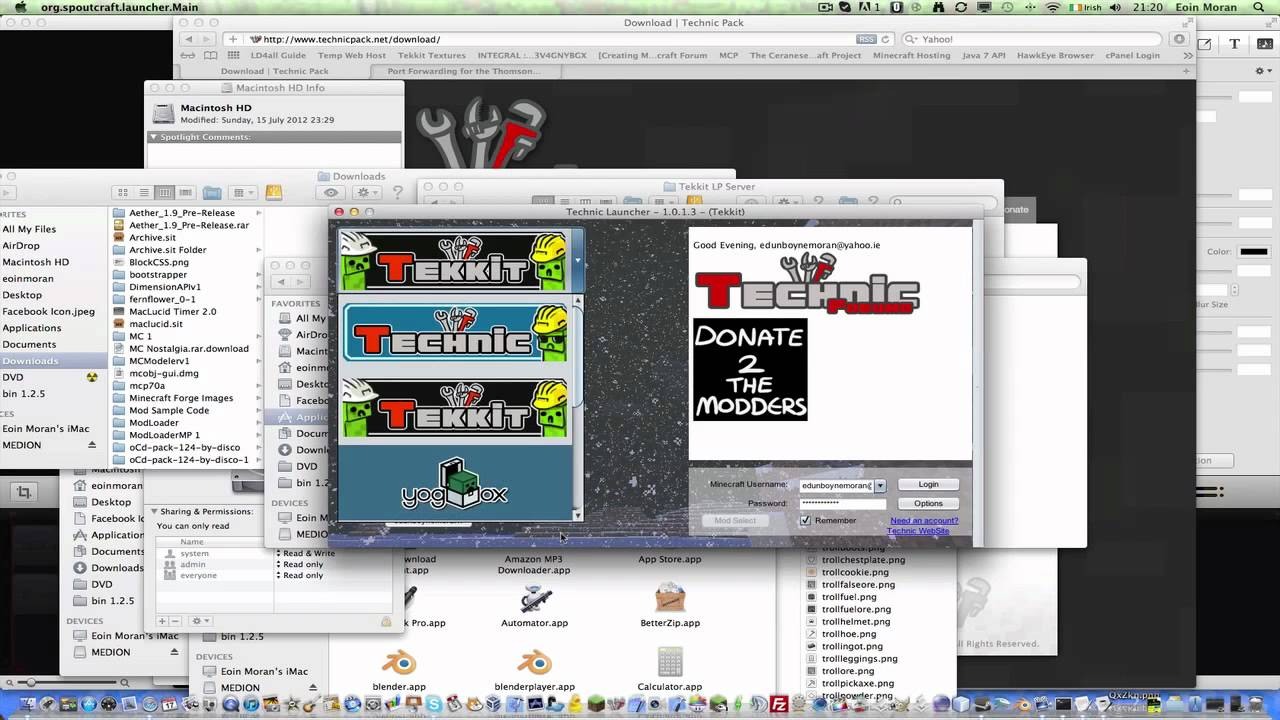
Task: Click the Login button in Technic Launcher
Action: (x=928, y=484)
